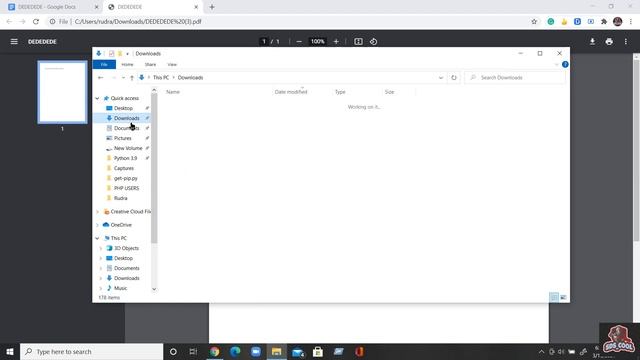Print the PDF document
This screenshot has width=640, height=360.
pos(609,42)
